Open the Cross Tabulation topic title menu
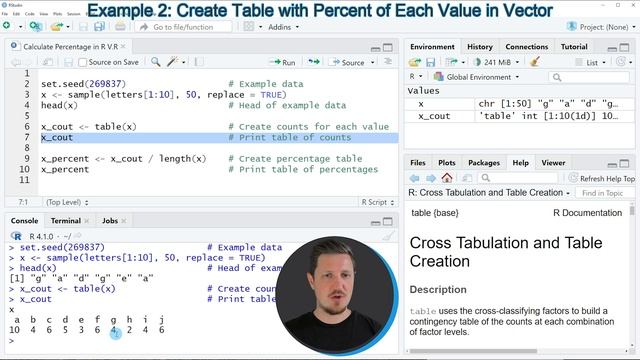 point(489,193)
